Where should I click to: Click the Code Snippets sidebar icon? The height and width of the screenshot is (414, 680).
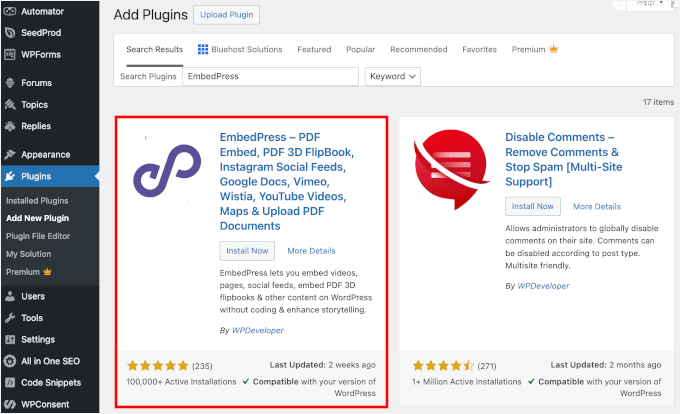(10, 383)
